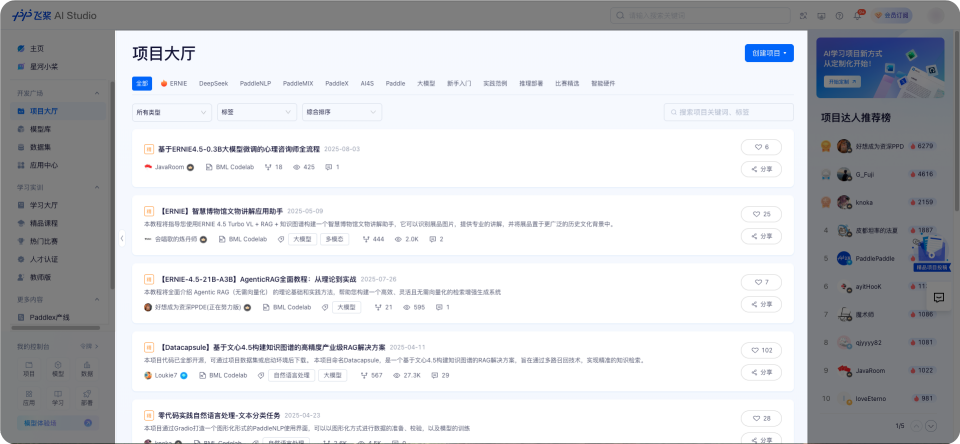Collapse the 更多内容 section
Viewport: 960px width, 444px height.
pyautogui.click(x=97, y=299)
